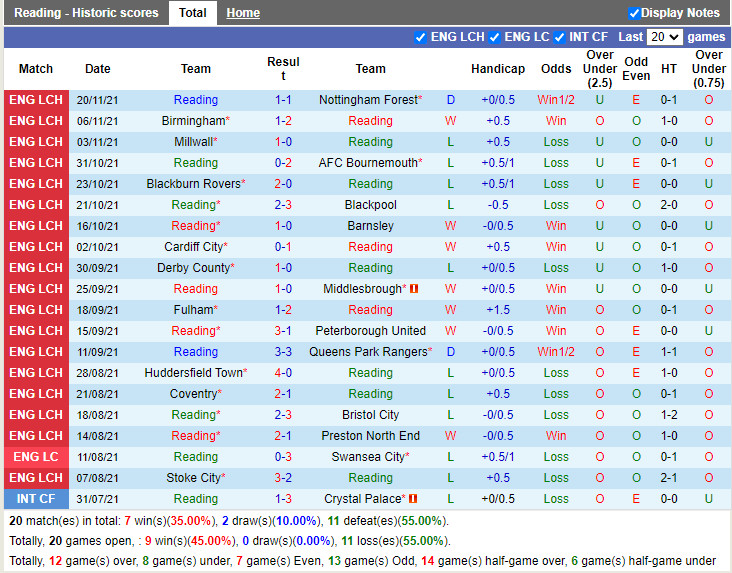Open the Last 20 games dropdown
This screenshot has height=573, width=732.
point(664,37)
